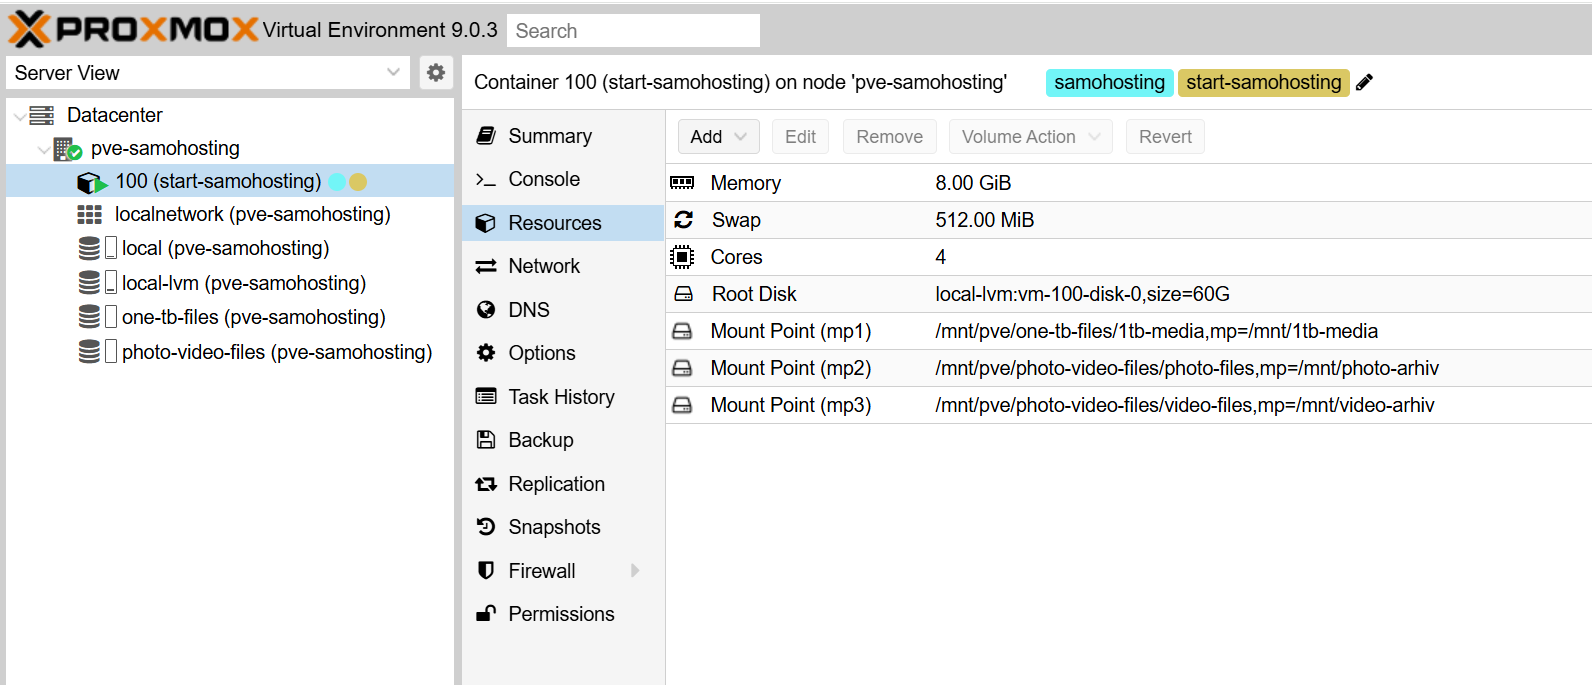1592x685 pixels.
Task: Click the cyan samohosting tag
Action: pos(1108,83)
